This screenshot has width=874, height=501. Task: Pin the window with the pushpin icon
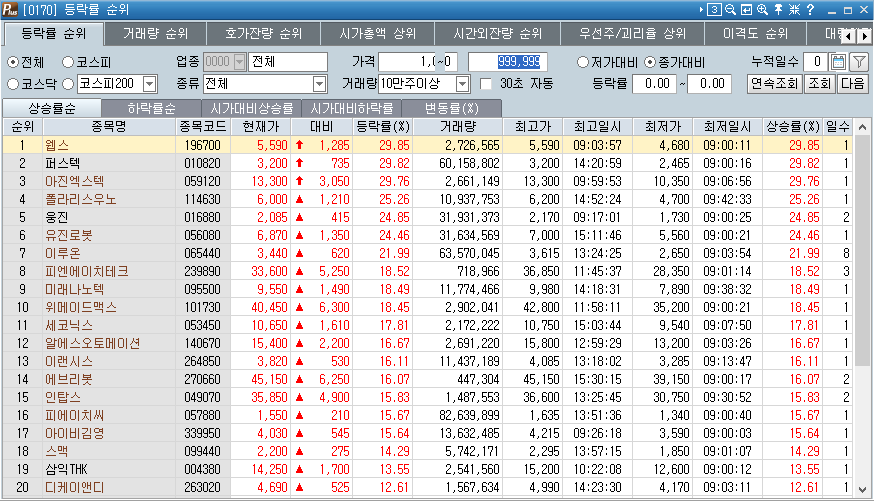click(x=778, y=9)
